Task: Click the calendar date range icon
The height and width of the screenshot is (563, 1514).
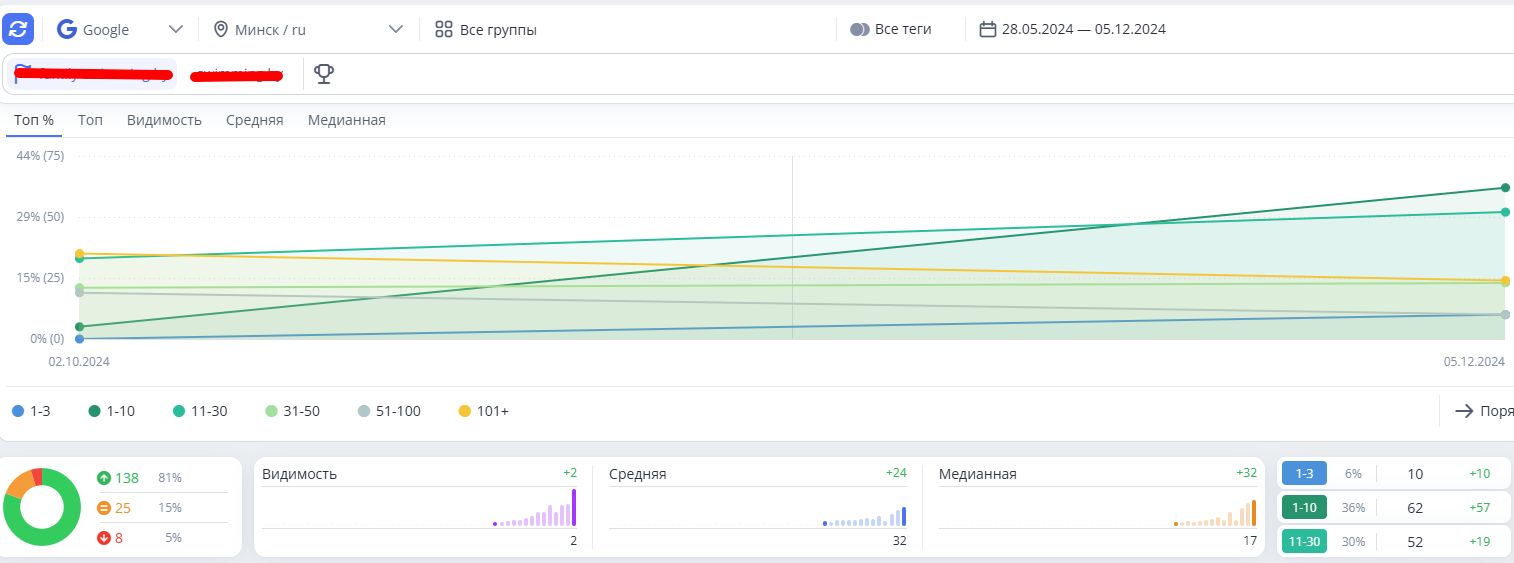Action: click(x=987, y=29)
